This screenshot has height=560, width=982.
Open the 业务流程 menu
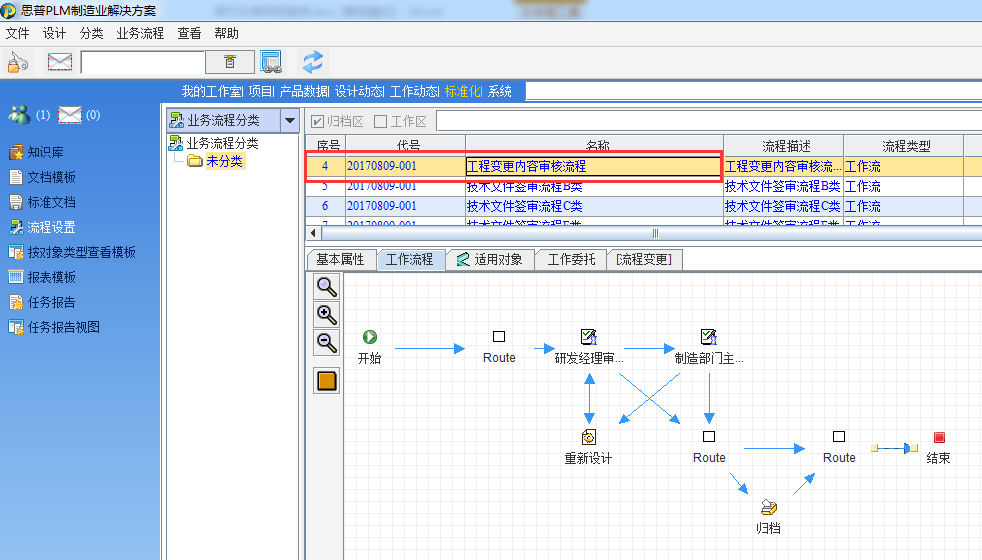tap(140, 33)
